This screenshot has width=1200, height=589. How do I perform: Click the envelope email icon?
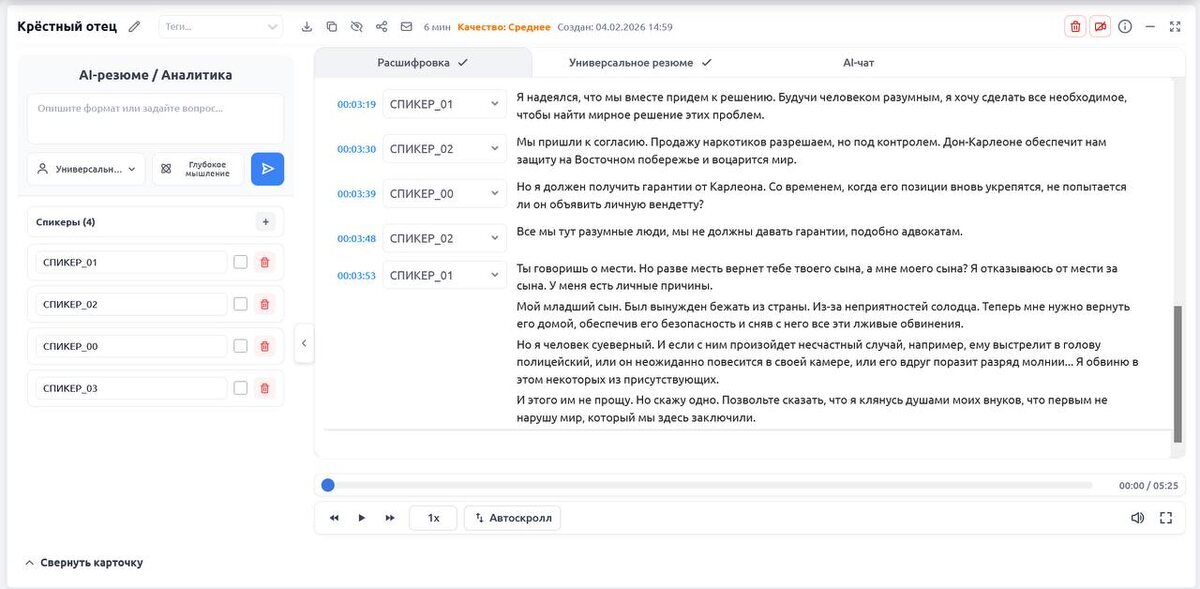[406, 27]
